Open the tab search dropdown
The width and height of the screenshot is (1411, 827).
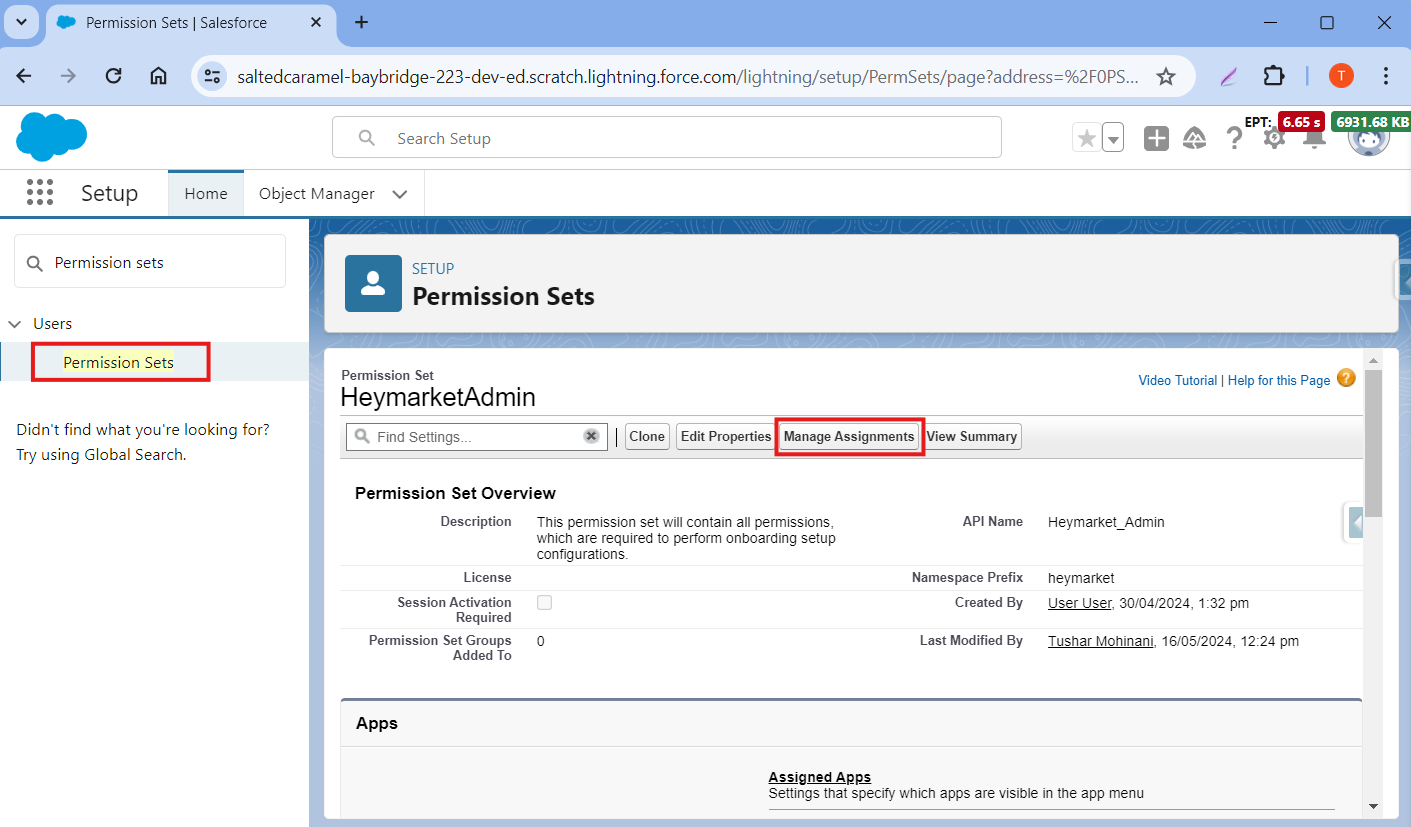pos(21,22)
